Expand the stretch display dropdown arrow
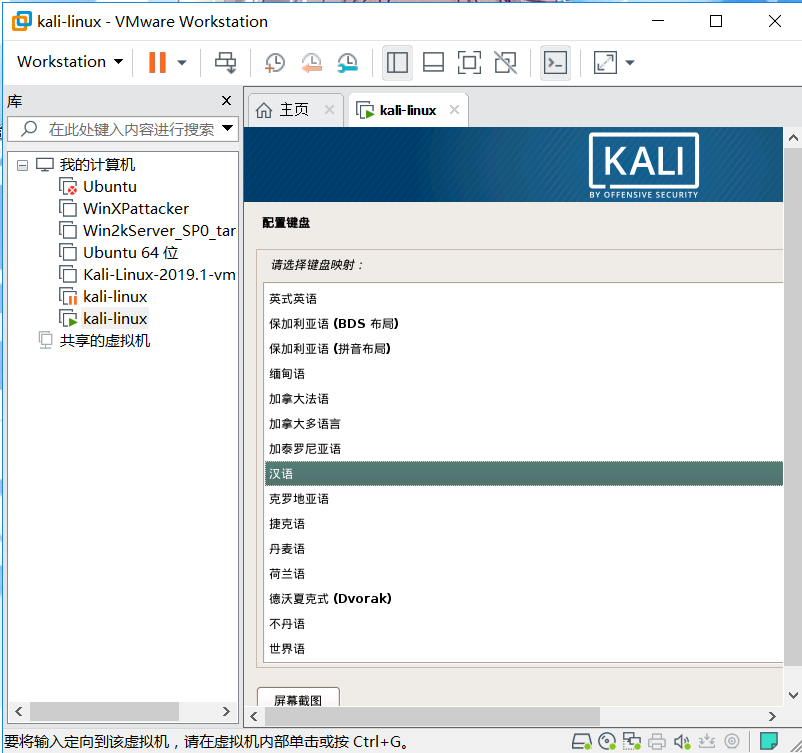Screen dimensions: 802x753 tap(630, 63)
